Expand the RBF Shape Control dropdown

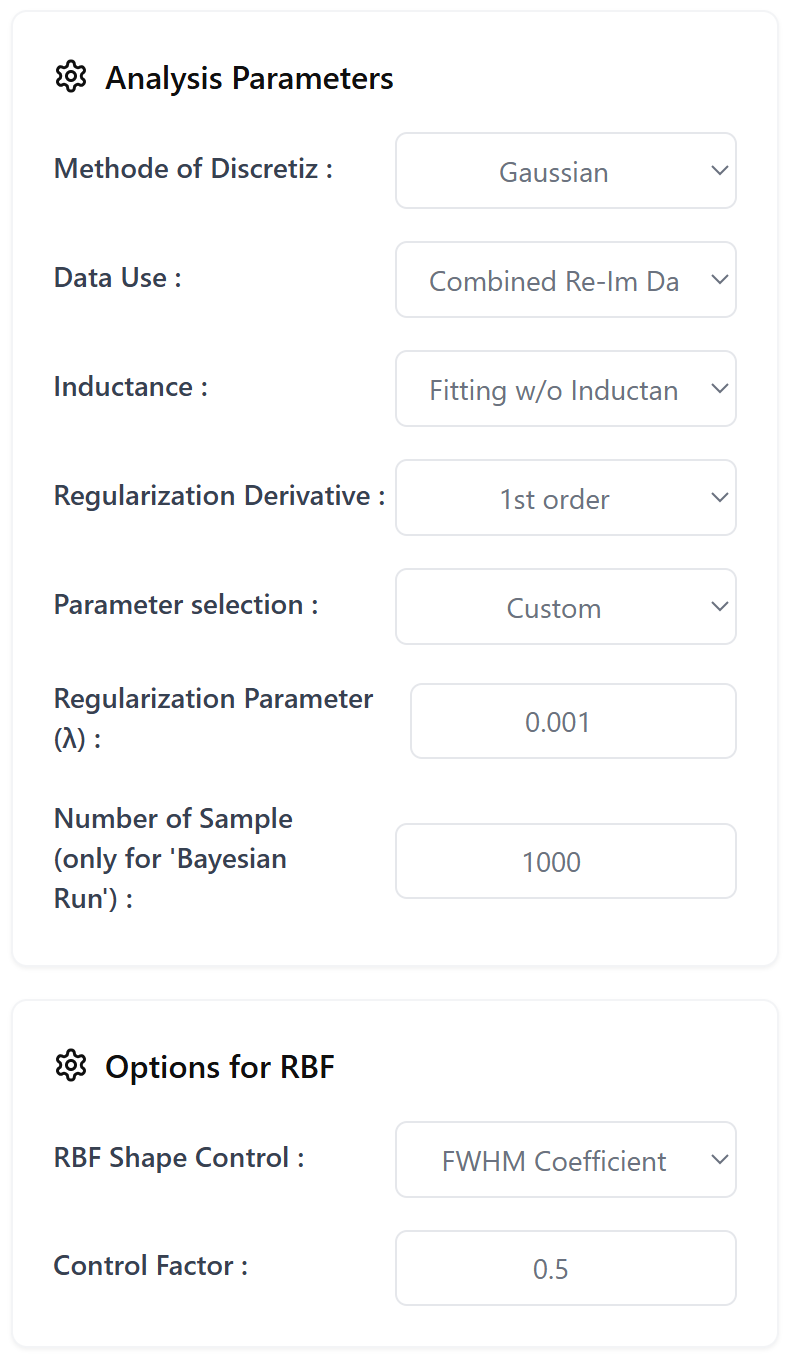pyautogui.click(x=565, y=1160)
